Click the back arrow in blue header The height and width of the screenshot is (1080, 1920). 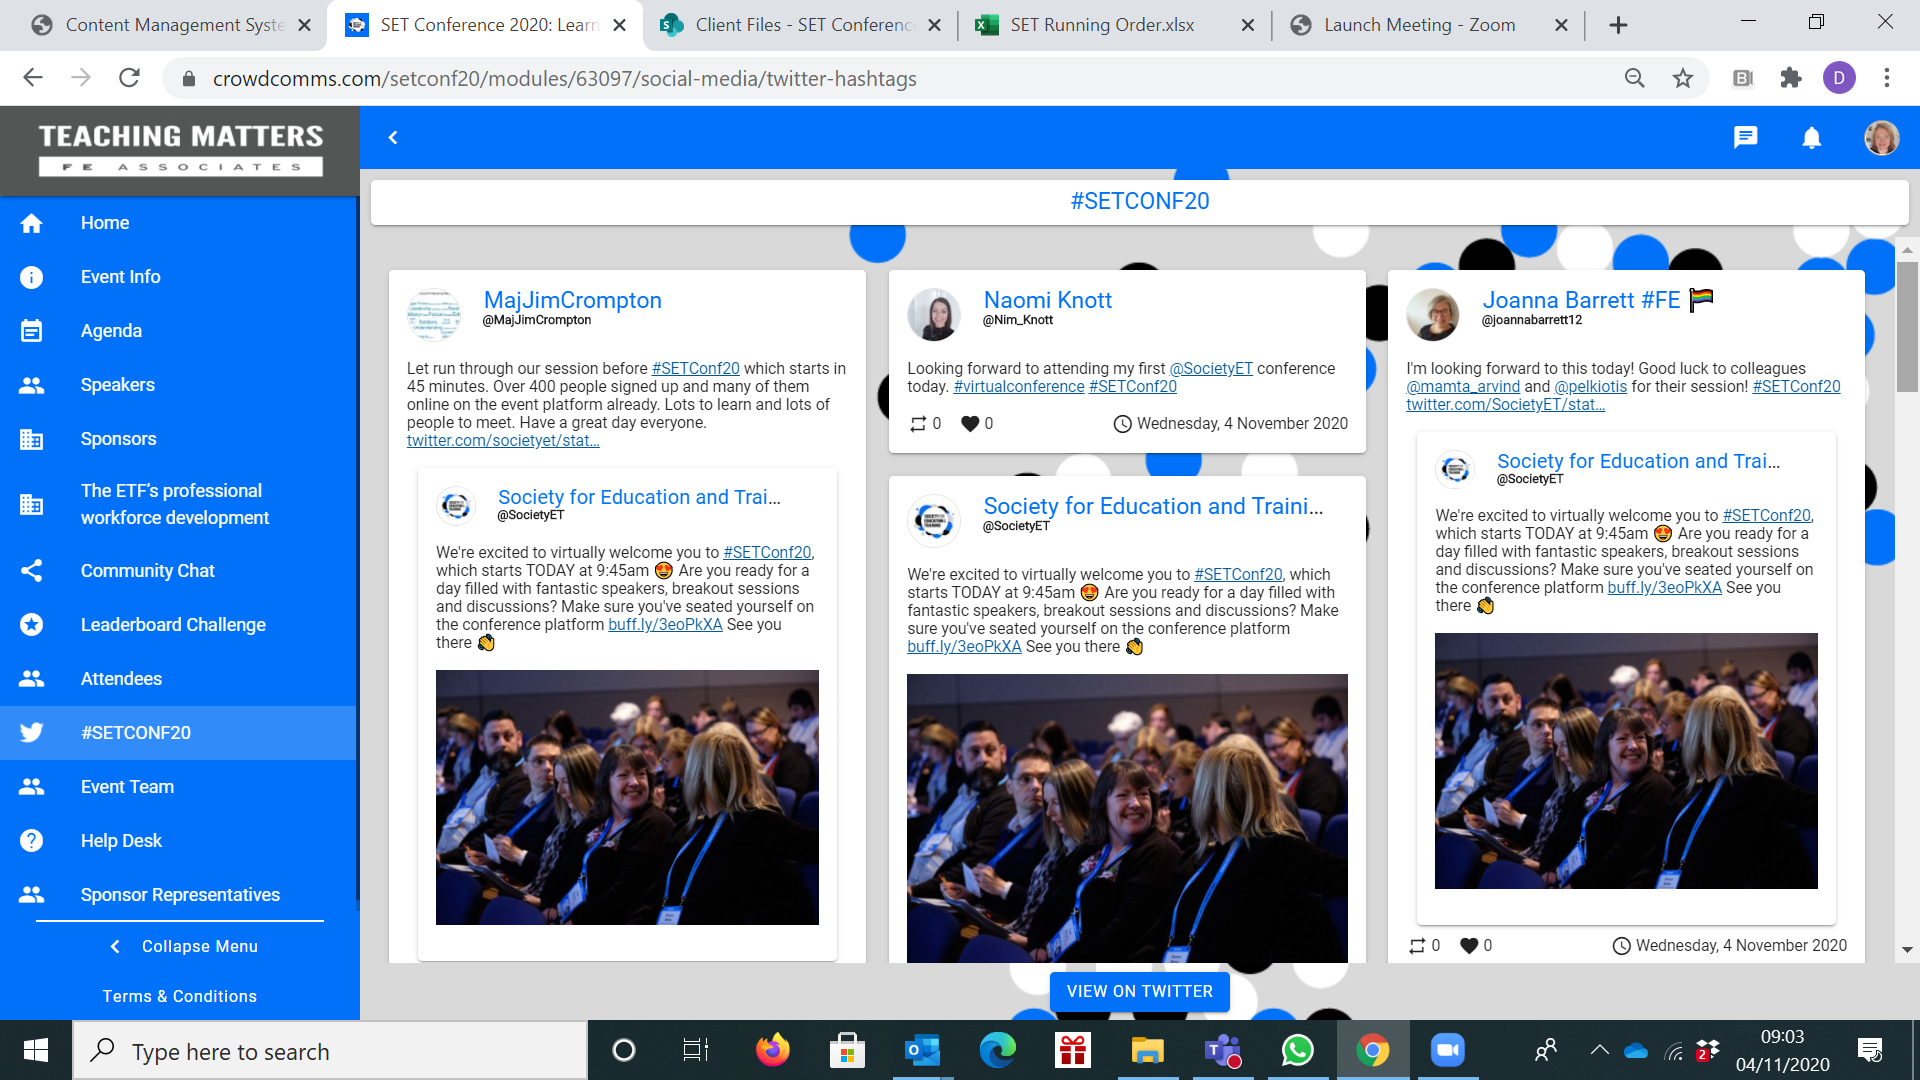point(393,137)
